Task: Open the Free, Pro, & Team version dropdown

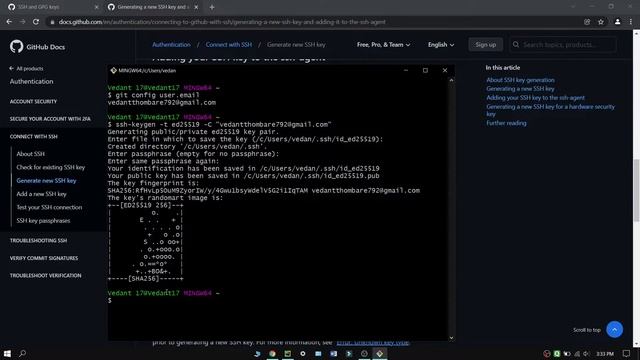Action: [x=383, y=44]
